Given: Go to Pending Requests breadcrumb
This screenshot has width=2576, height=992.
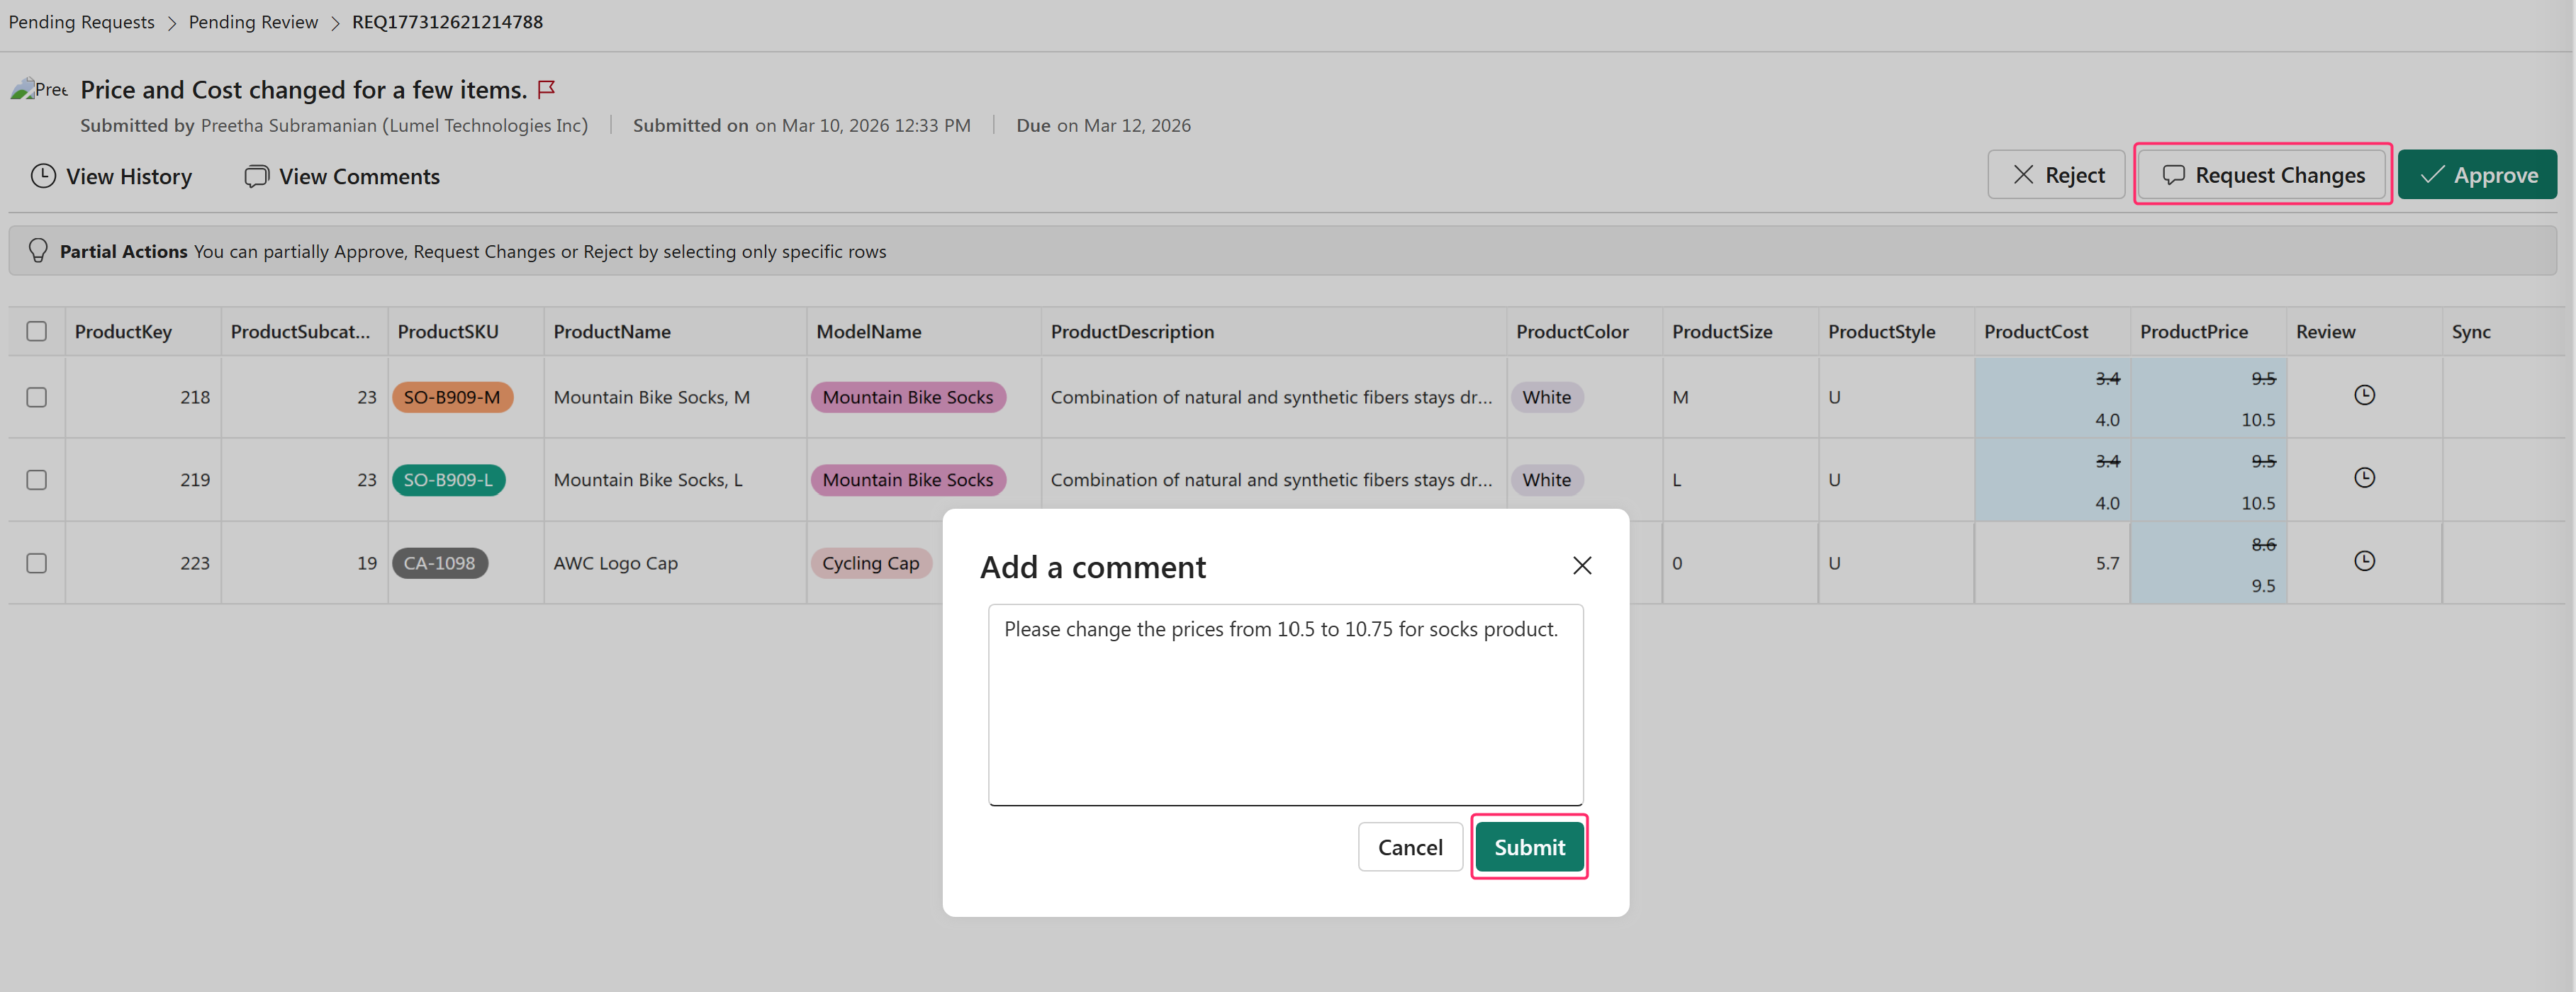Looking at the screenshot, I should 82,22.
